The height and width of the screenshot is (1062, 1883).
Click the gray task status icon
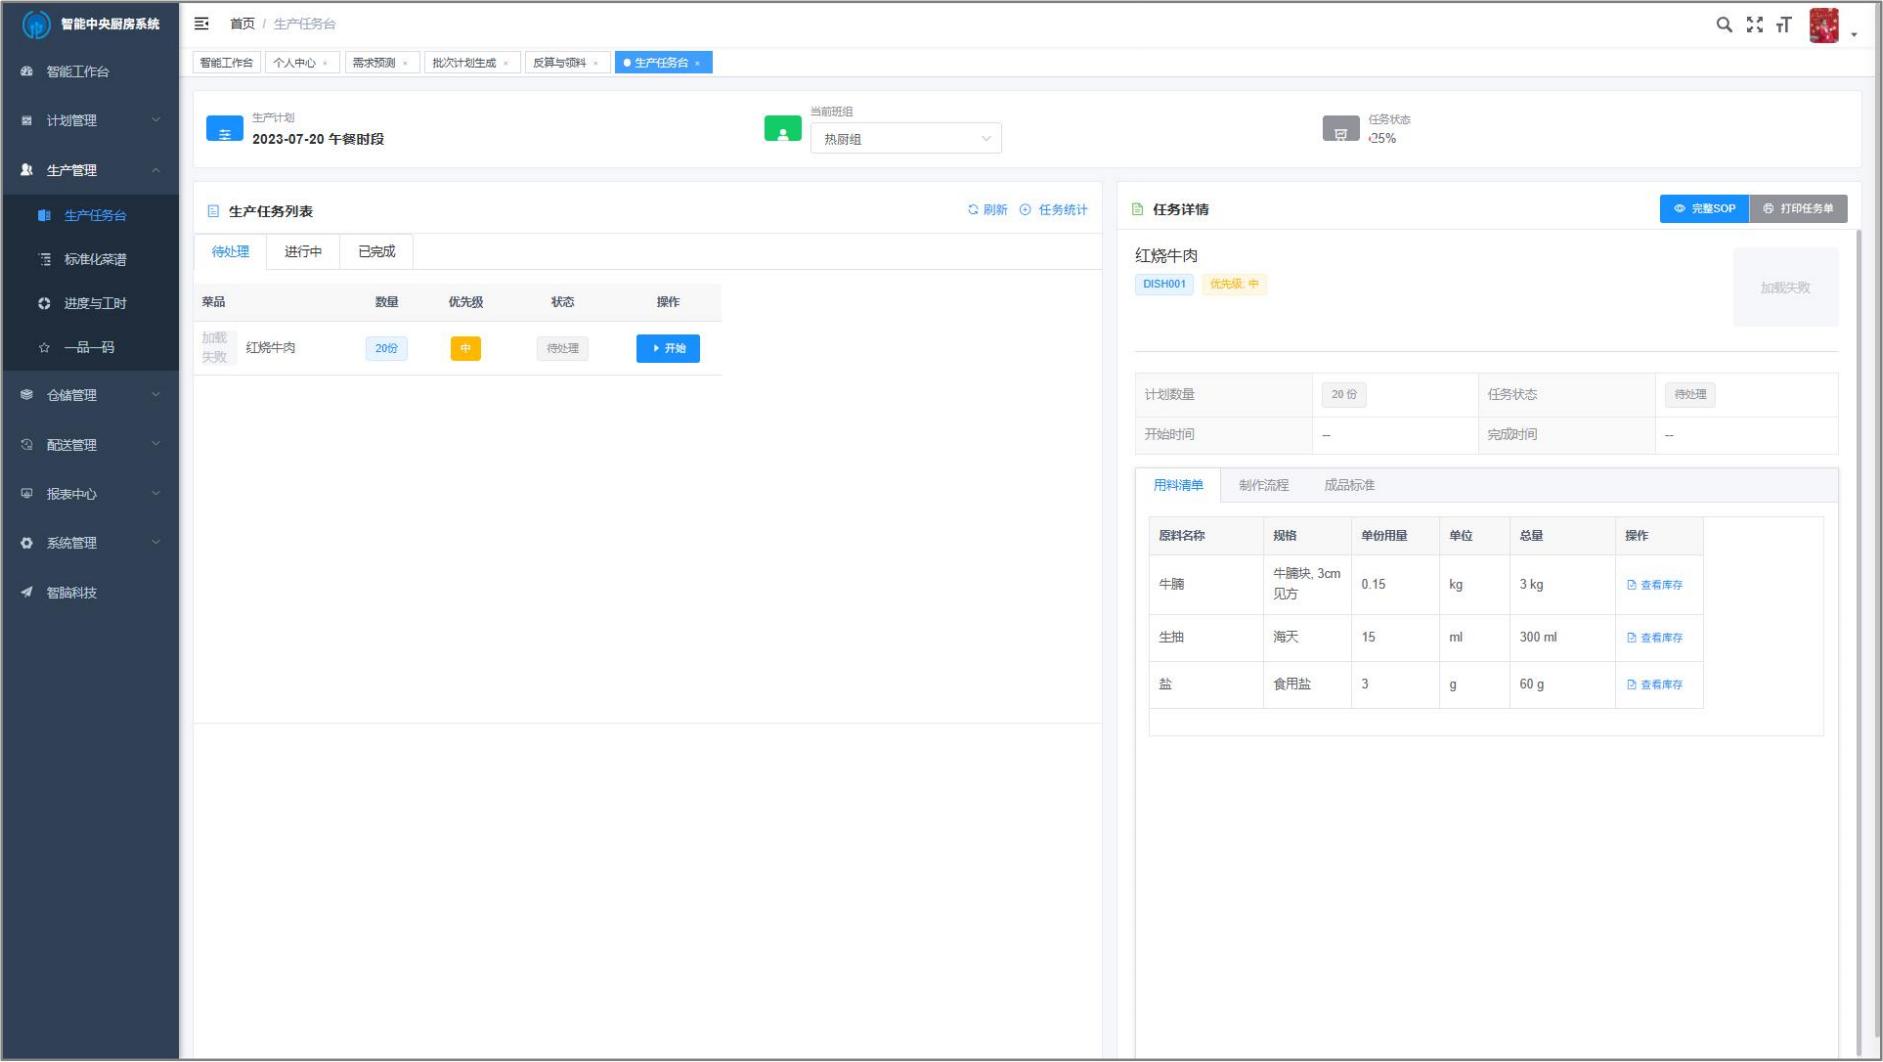(1340, 129)
